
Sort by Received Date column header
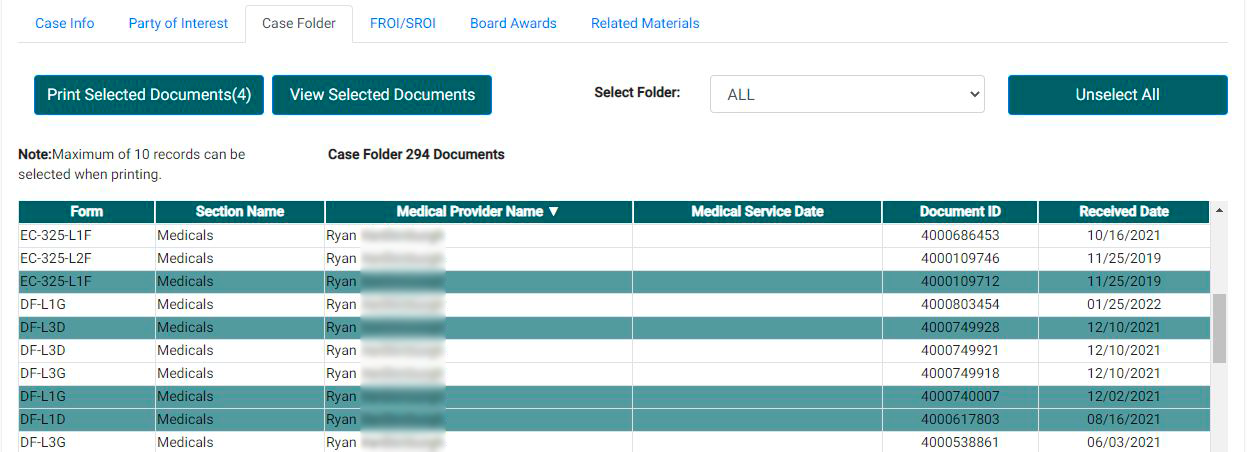(x=1123, y=212)
